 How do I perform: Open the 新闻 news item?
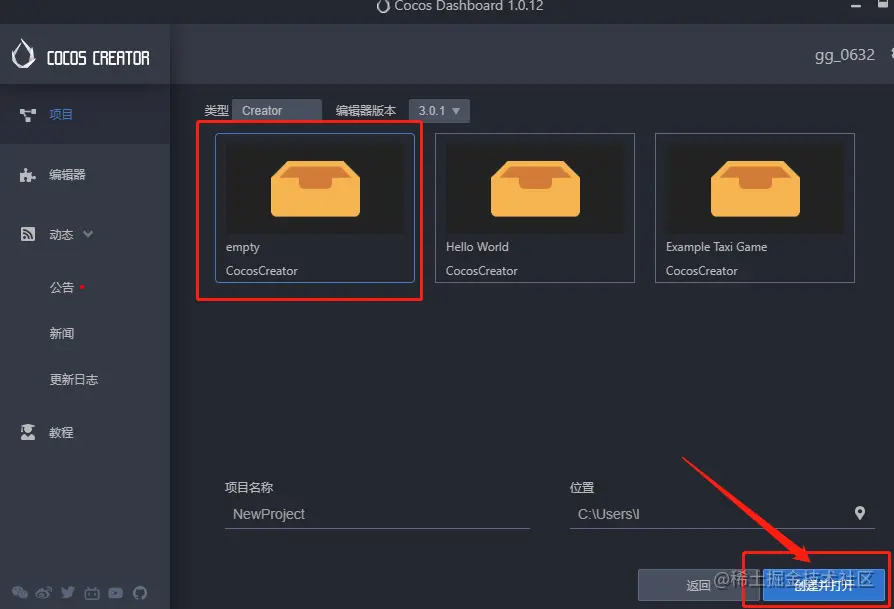(62, 333)
